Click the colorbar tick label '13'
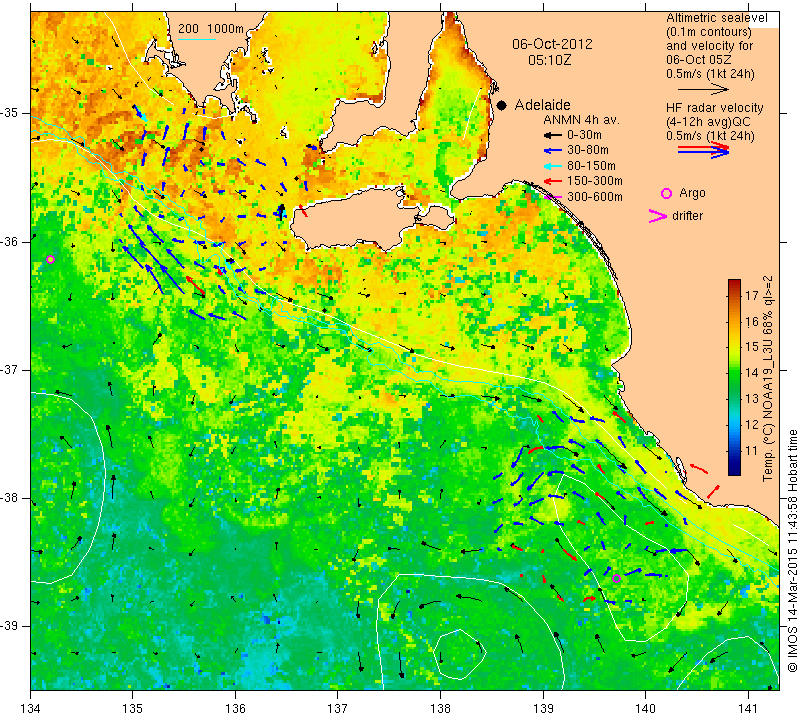The height and width of the screenshot is (720, 800). point(752,399)
